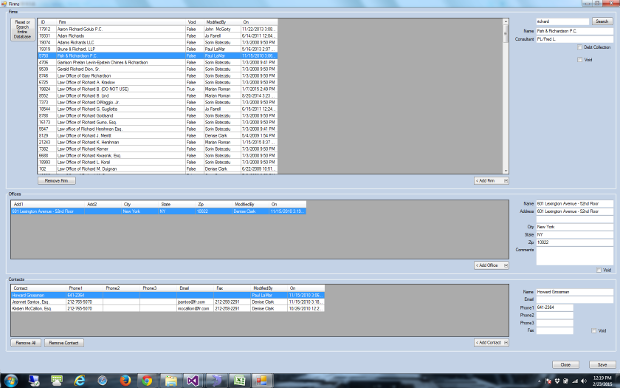Image resolution: width=620 pixels, height=388 pixels.
Task: Click the Search button
Action: 602,21
